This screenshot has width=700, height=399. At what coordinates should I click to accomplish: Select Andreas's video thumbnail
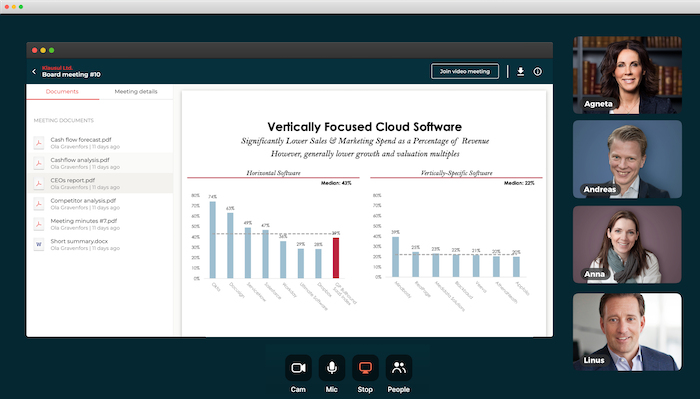tap(627, 159)
